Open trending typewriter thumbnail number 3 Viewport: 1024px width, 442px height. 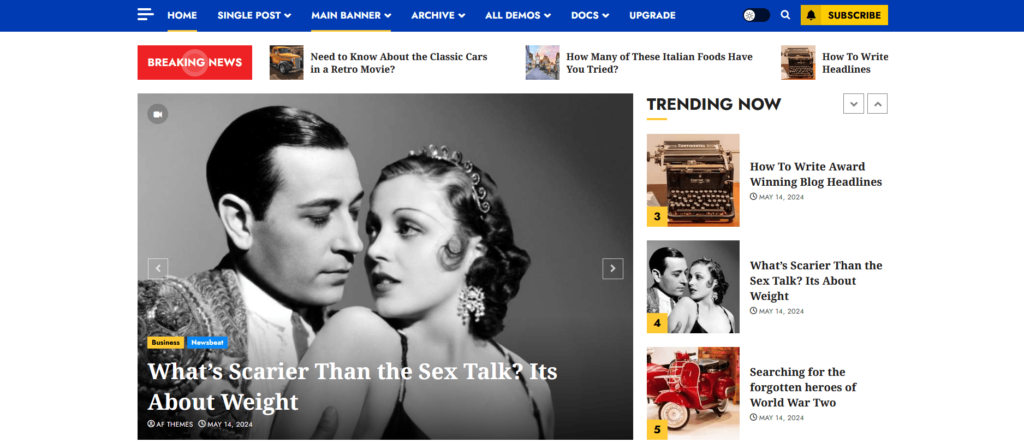693,180
